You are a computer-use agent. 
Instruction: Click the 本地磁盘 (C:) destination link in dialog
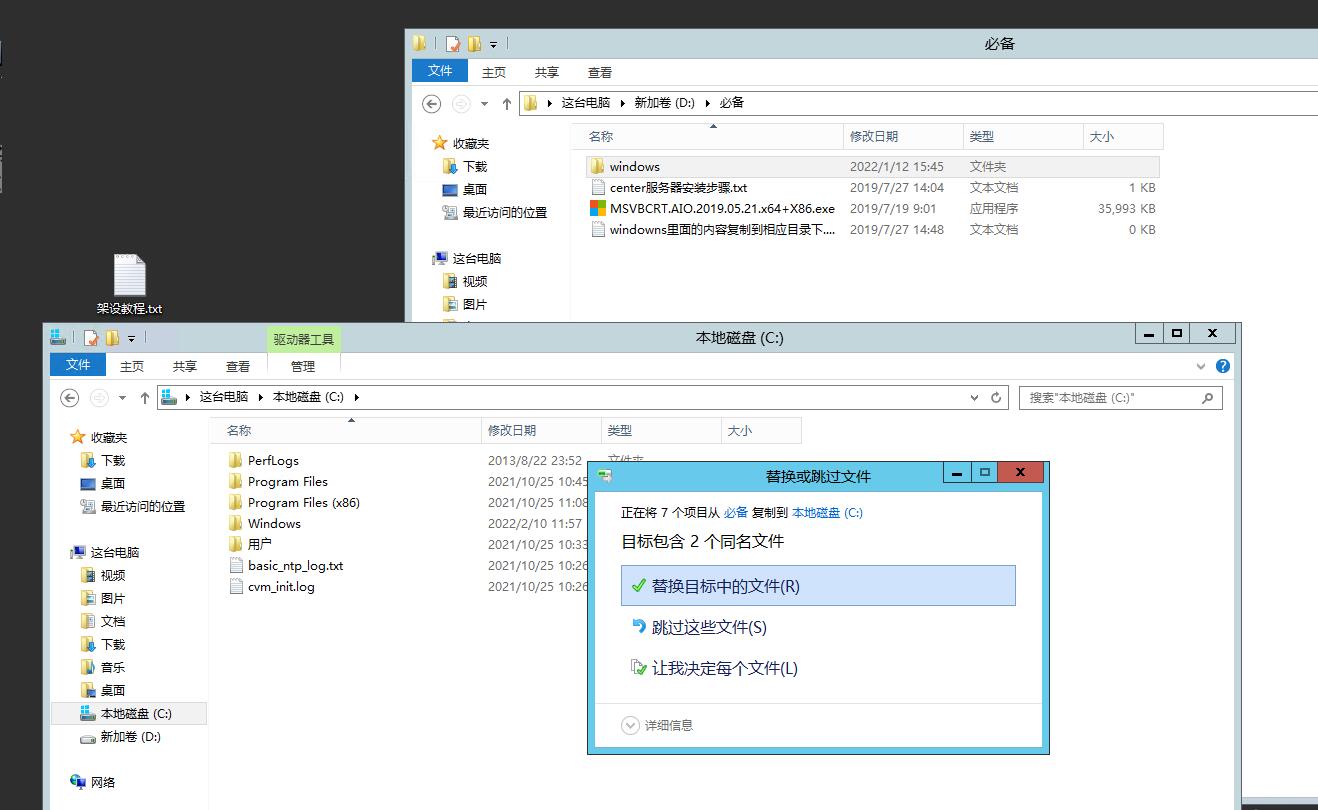[827, 513]
